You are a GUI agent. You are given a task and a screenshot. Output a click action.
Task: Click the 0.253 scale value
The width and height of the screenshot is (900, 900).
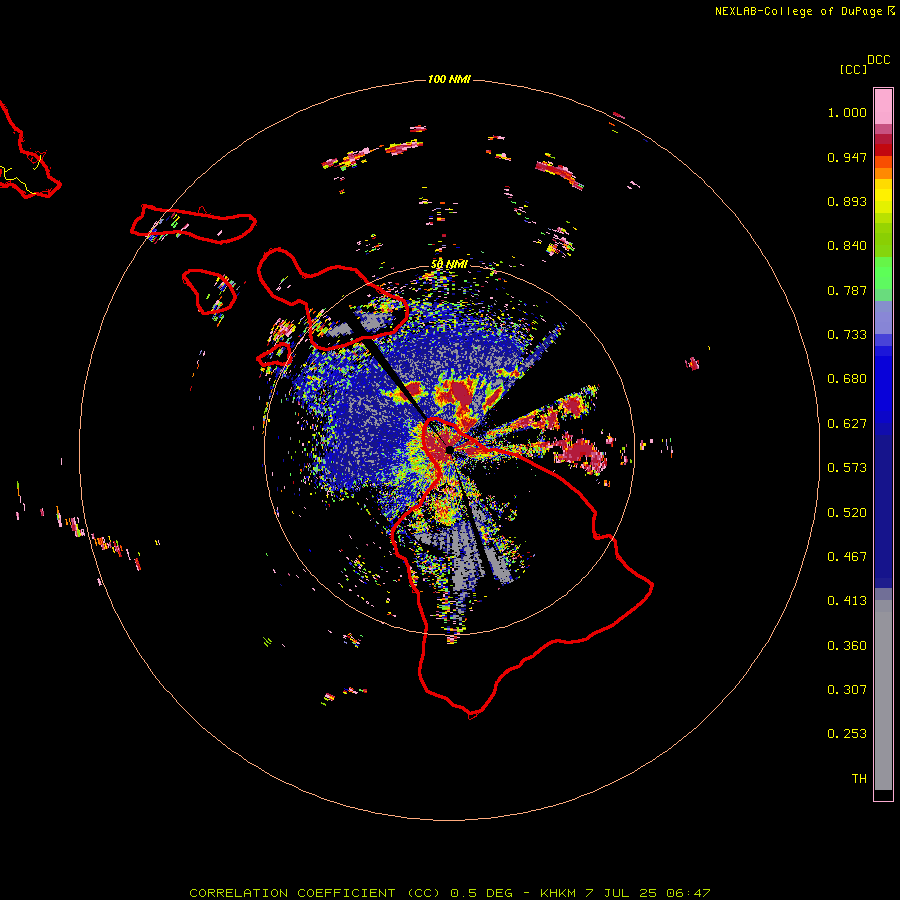click(x=847, y=734)
